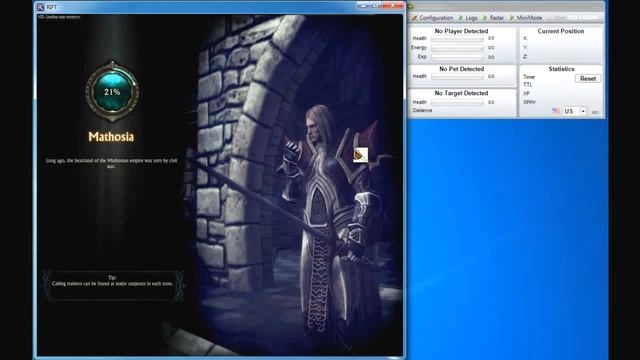
Task: Click the player Exp progress bar
Action: (x=457, y=57)
